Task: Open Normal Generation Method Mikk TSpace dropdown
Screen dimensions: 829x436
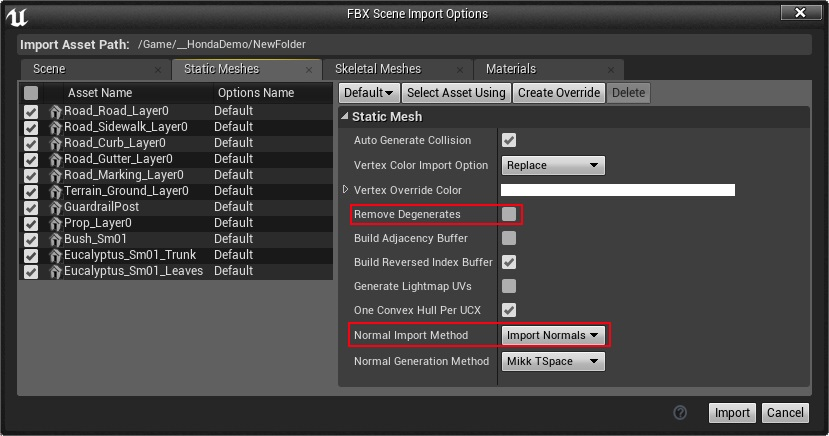Action: 553,361
